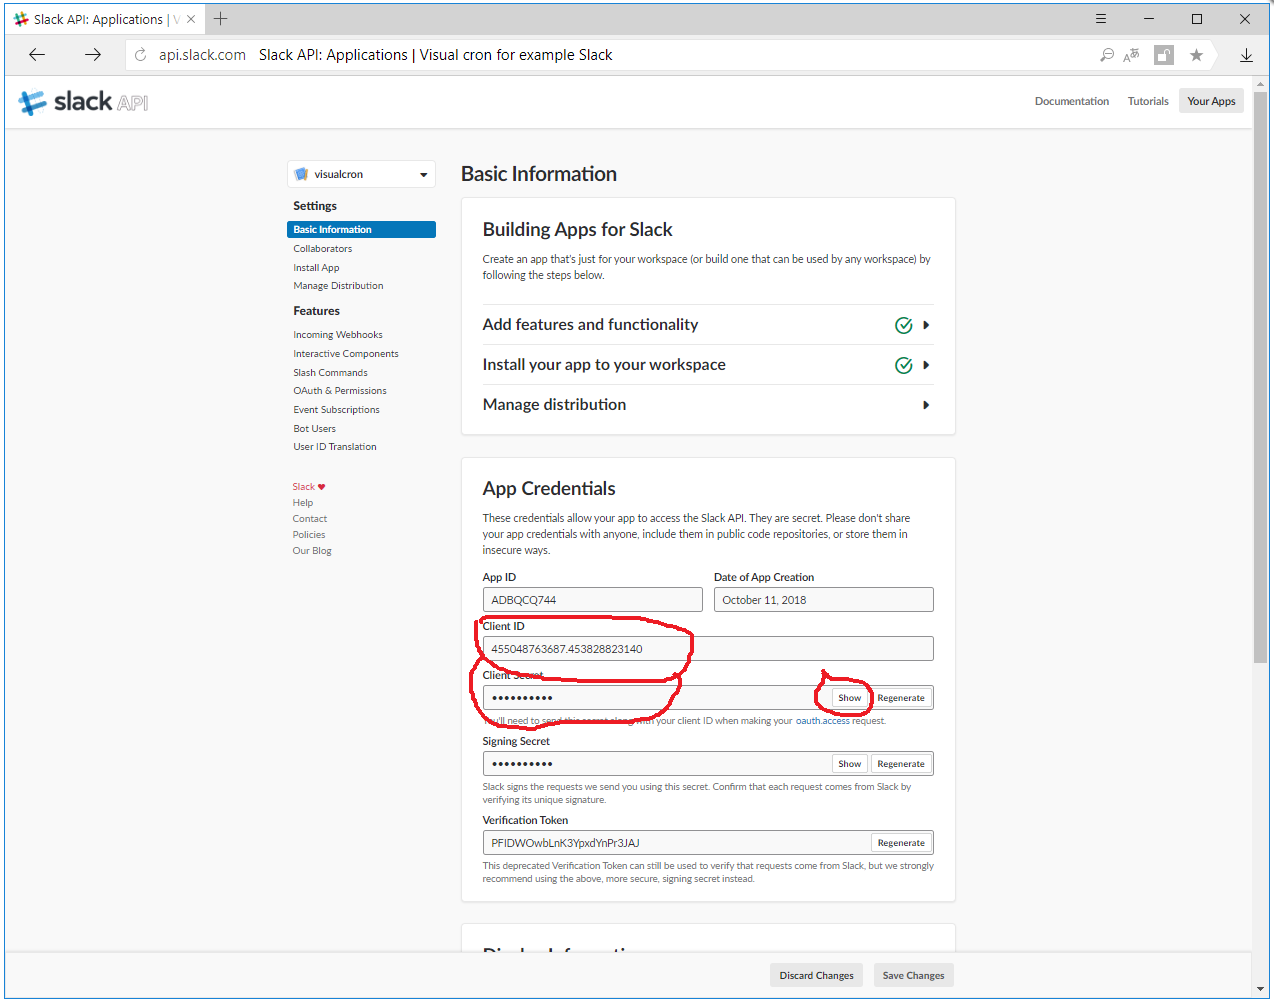The width and height of the screenshot is (1274, 1001).
Task: Click the zoom-out magnifier icon in address bar
Action: pyautogui.click(x=1106, y=55)
